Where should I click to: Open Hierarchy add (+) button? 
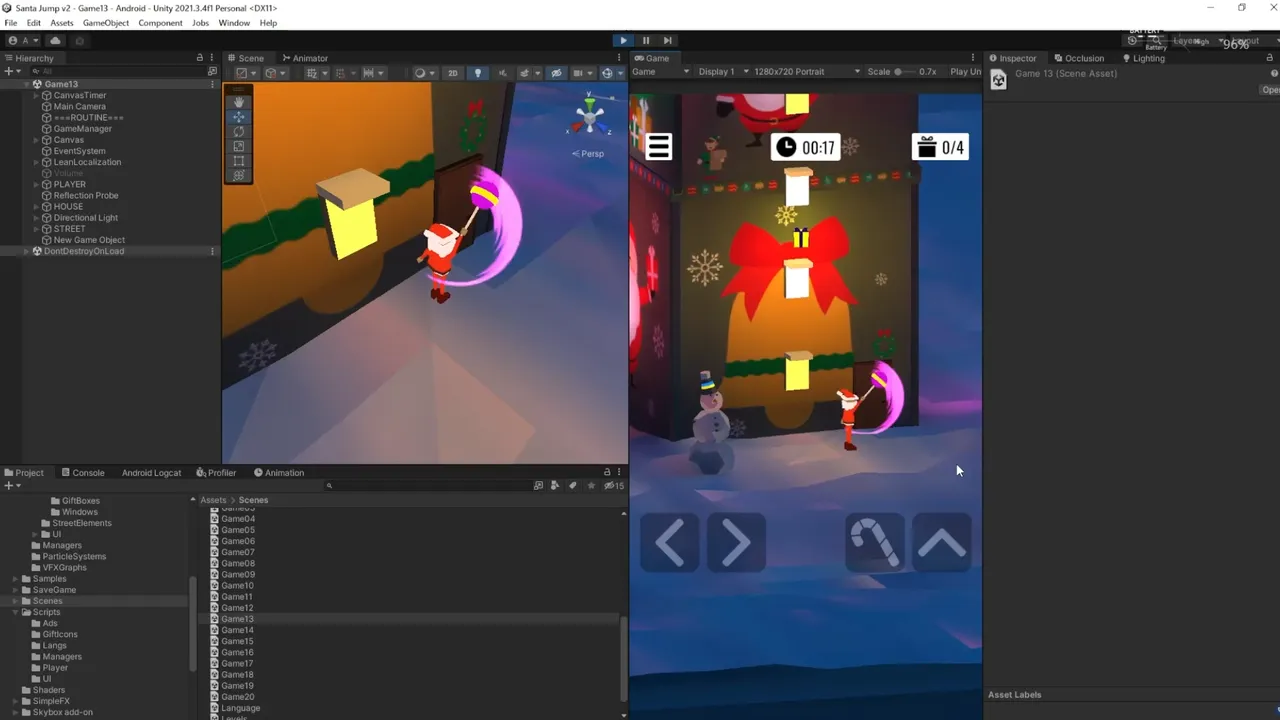pyautogui.click(x=11, y=72)
